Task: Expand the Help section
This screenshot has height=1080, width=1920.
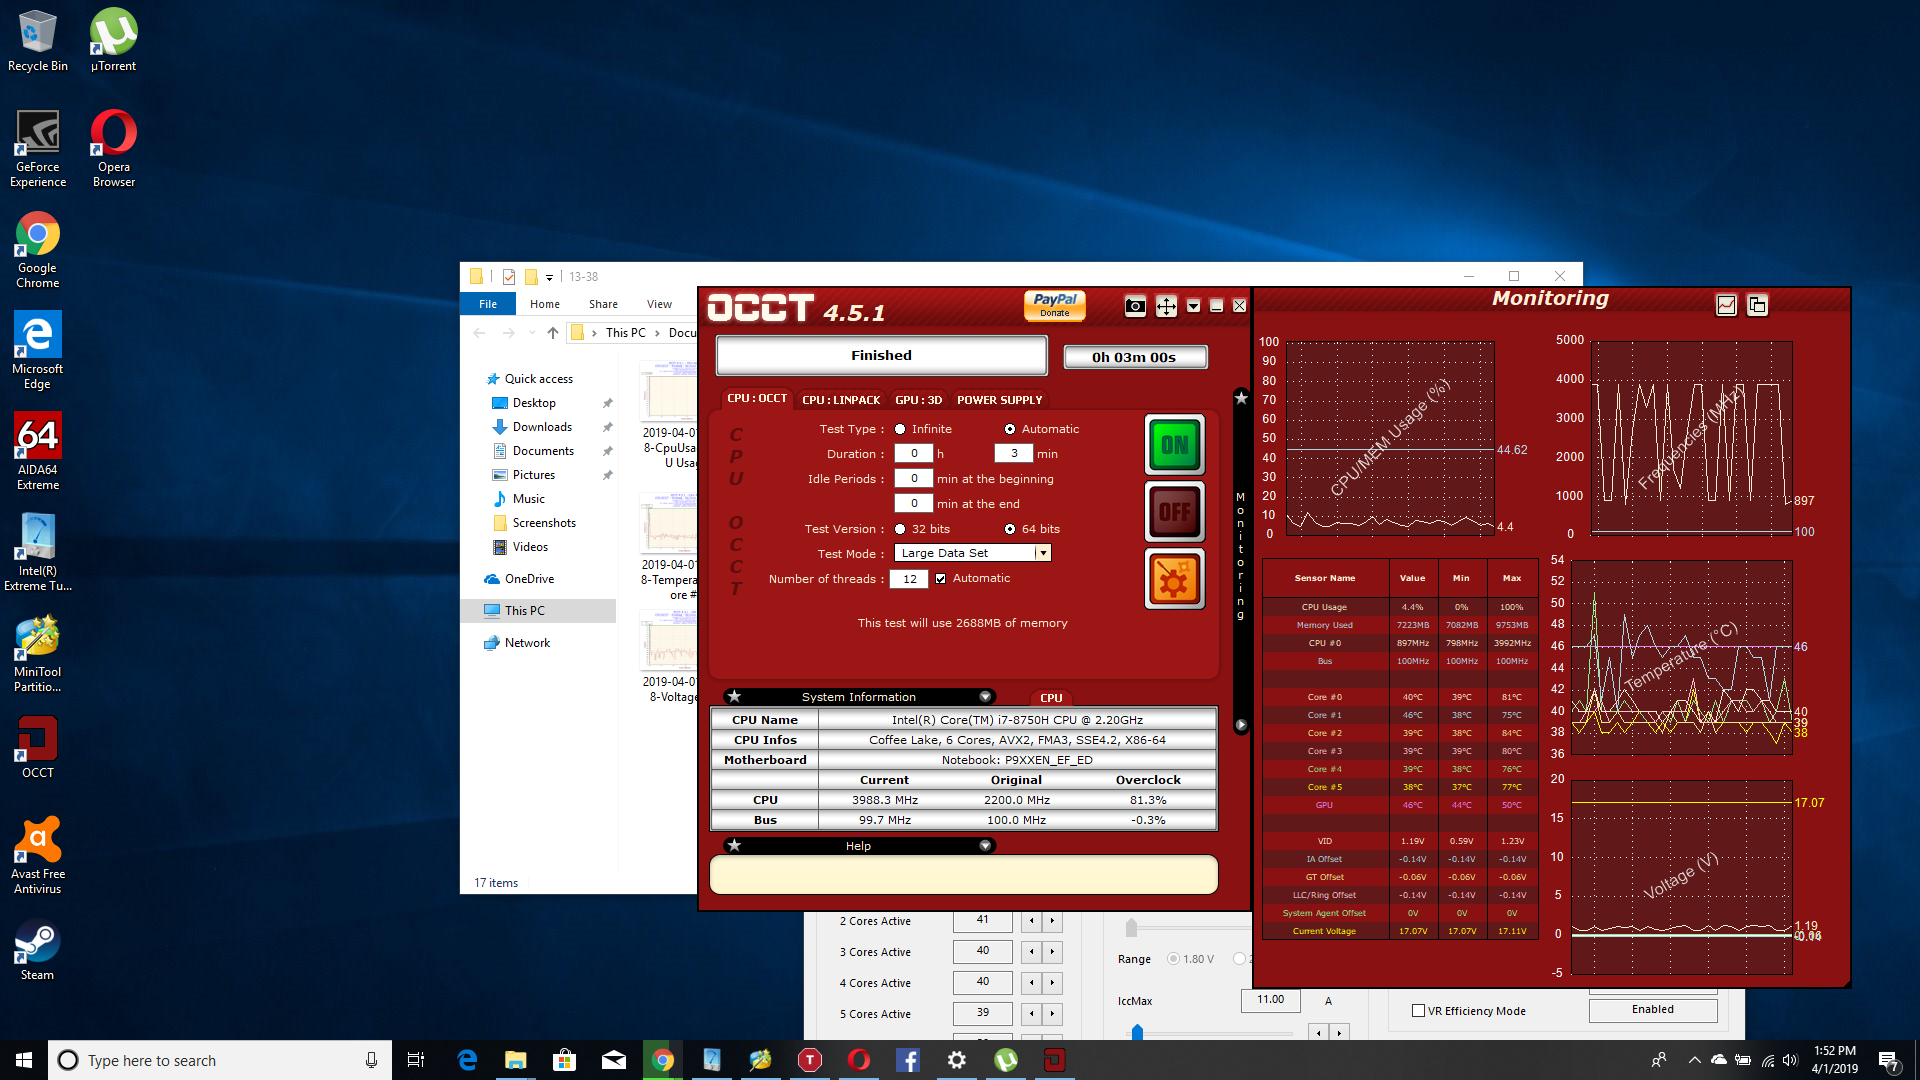Action: click(x=985, y=845)
